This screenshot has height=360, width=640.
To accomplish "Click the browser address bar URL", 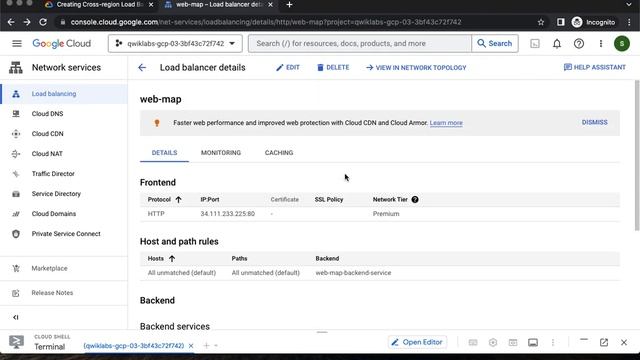I will (266, 22).
